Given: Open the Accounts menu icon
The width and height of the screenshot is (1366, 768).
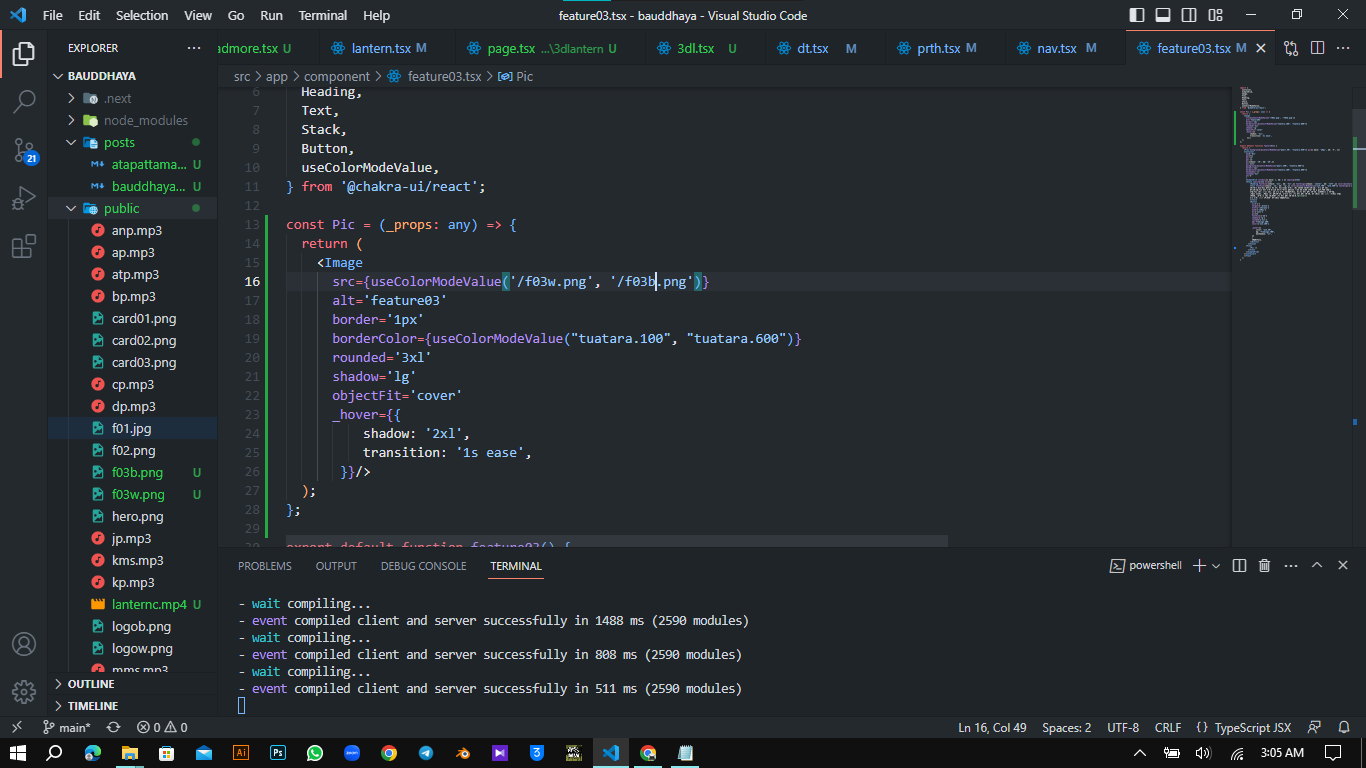Looking at the screenshot, I should (x=24, y=644).
